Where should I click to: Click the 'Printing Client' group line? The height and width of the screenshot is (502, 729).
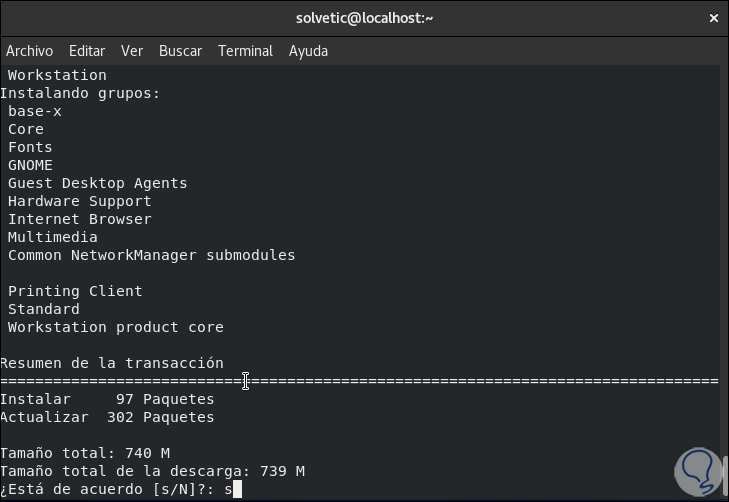pyautogui.click(x=75, y=291)
